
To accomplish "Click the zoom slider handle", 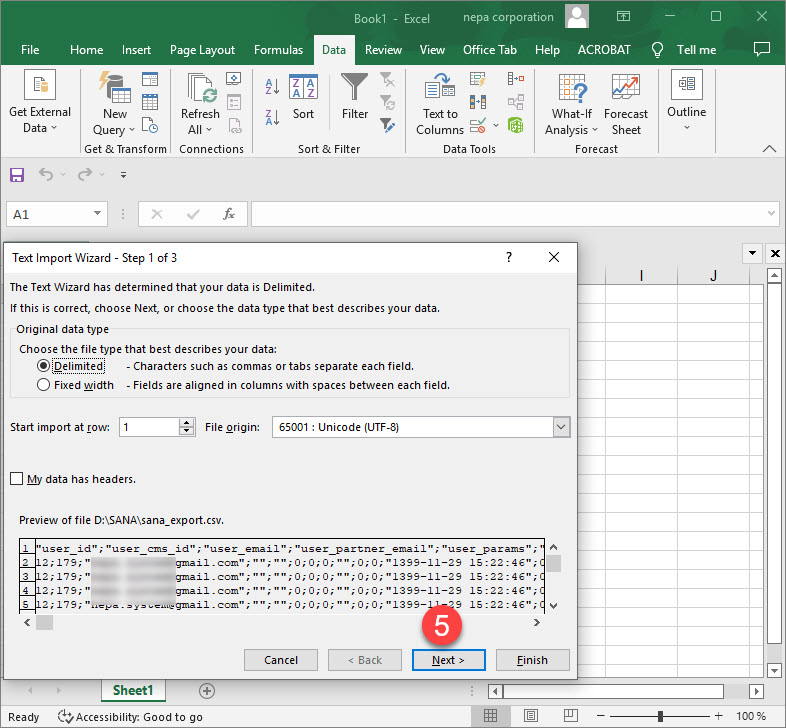I will point(661,716).
